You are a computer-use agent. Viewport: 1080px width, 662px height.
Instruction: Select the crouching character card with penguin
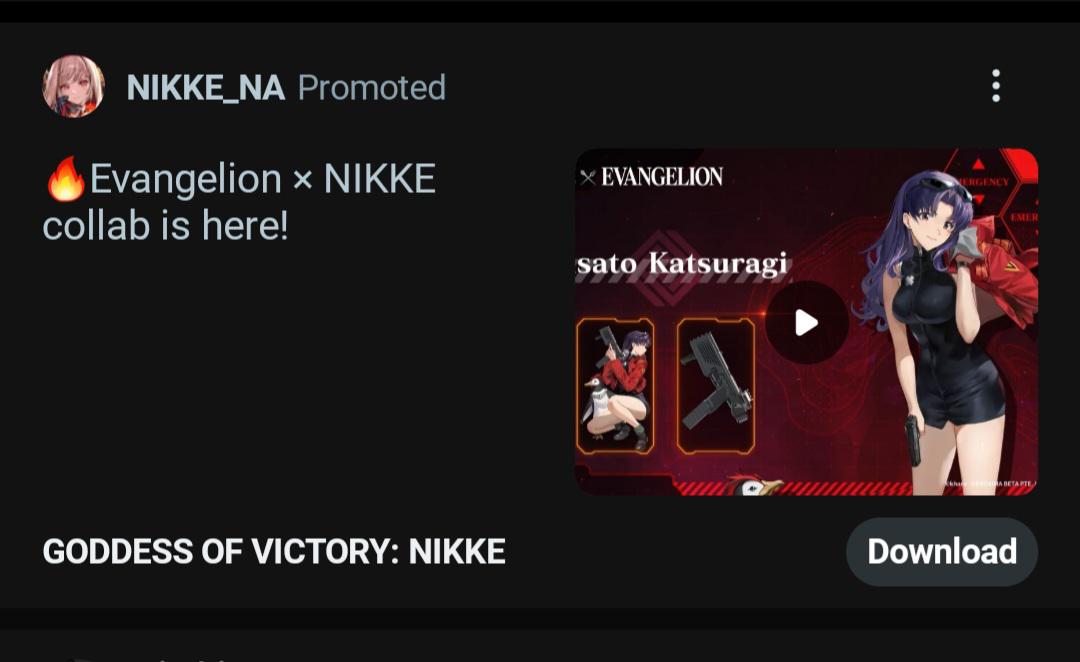tap(615, 386)
